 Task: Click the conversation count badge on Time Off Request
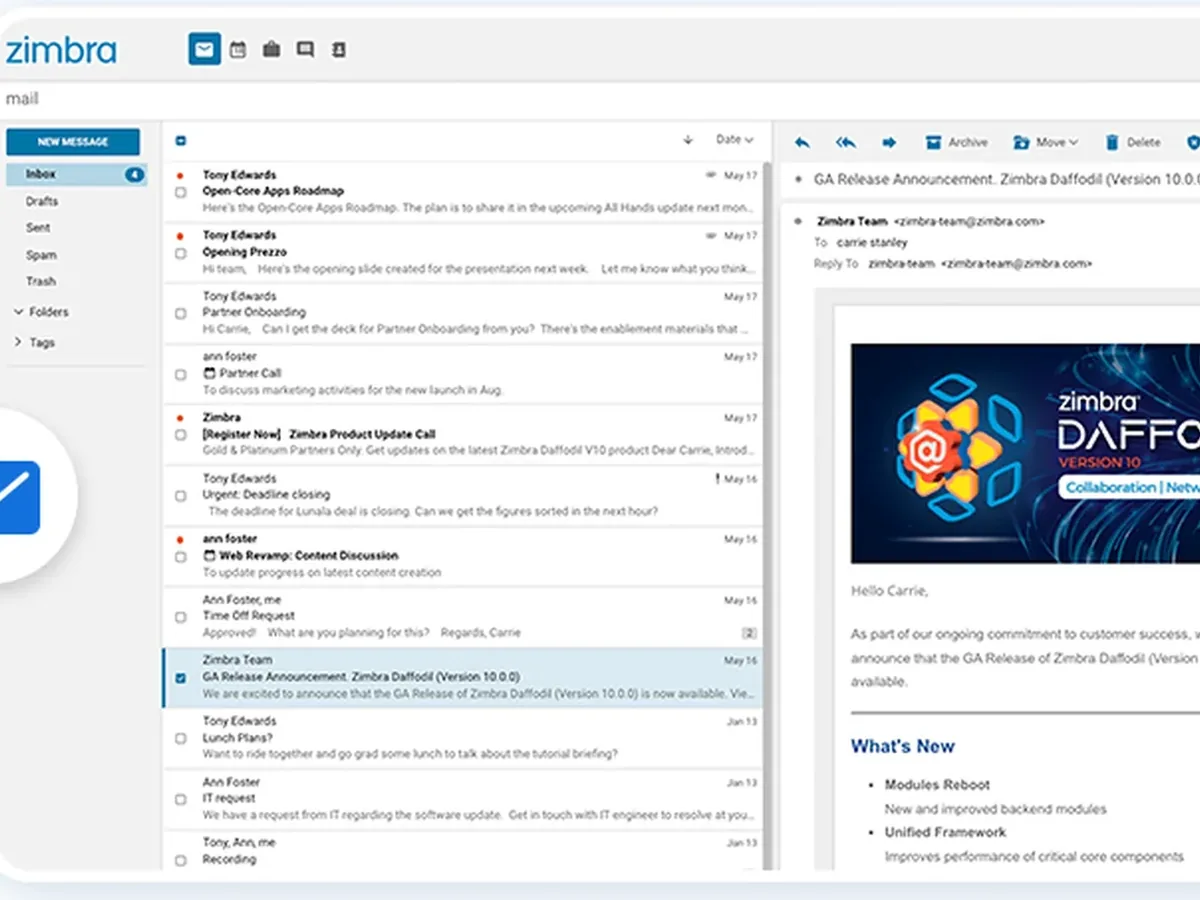pyautogui.click(x=749, y=633)
